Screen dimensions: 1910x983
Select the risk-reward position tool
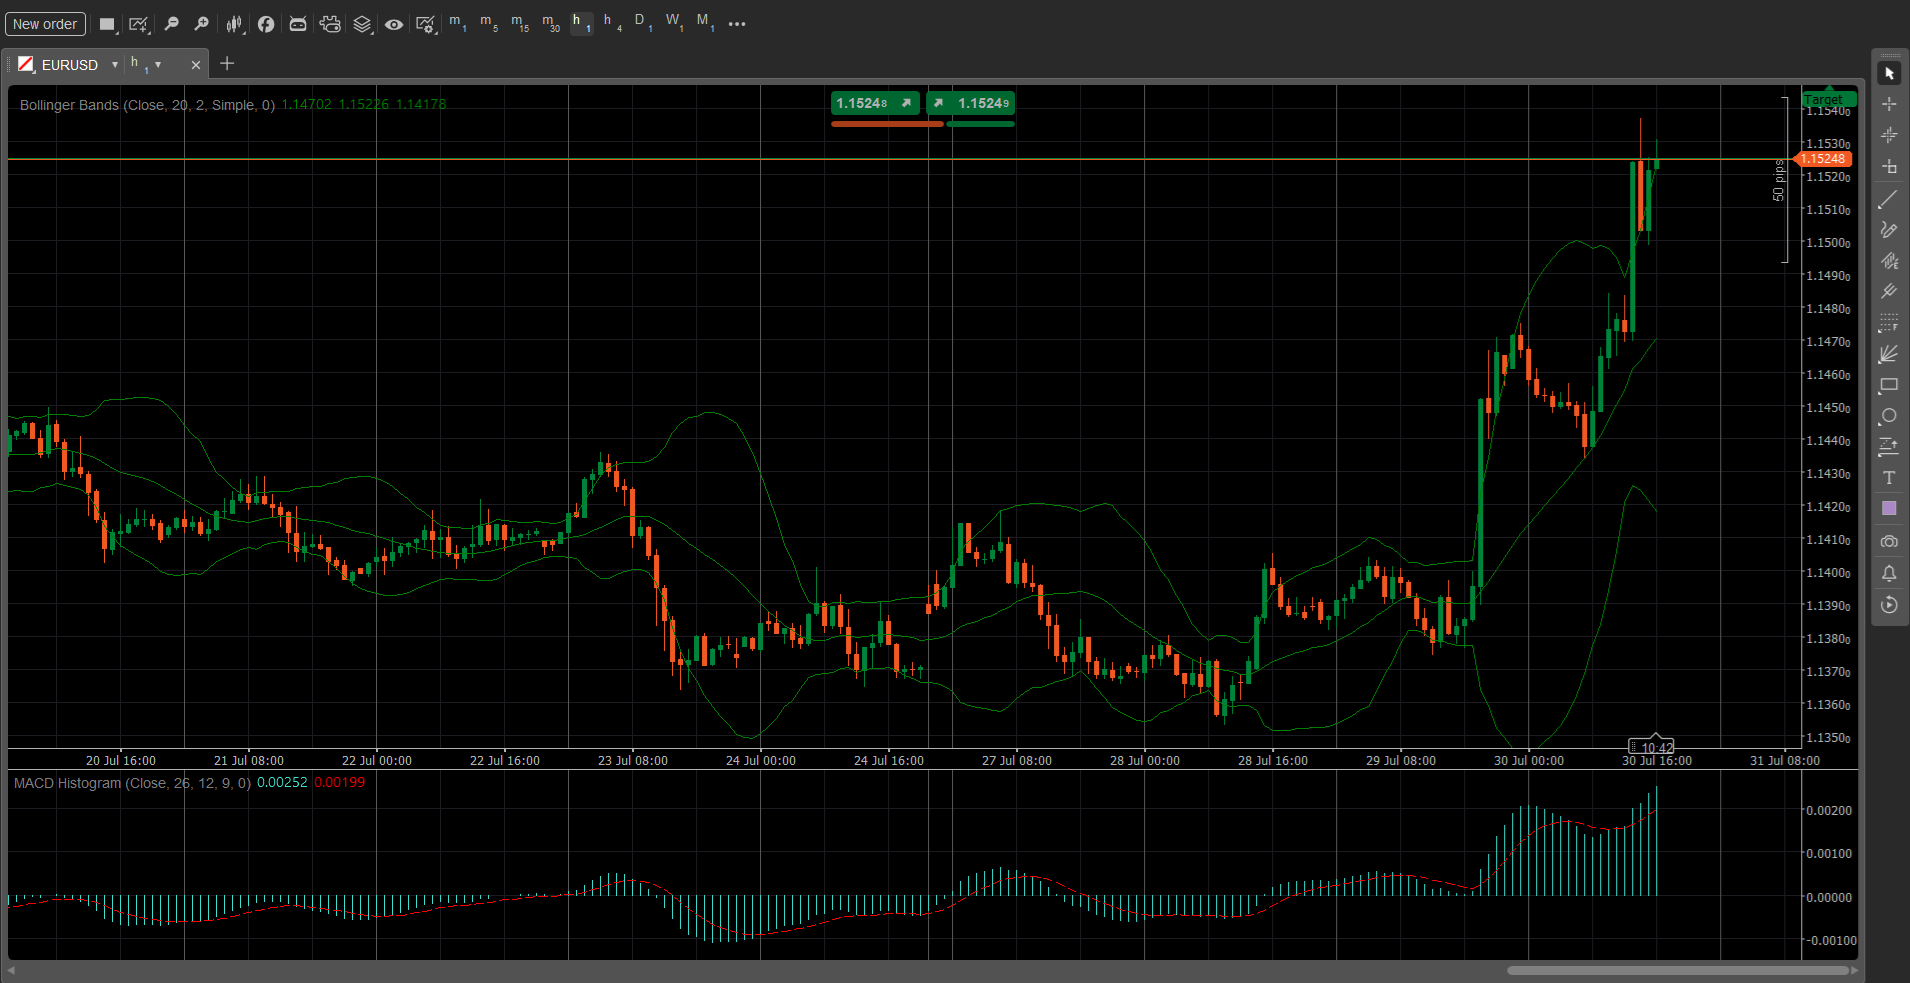[1889, 447]
